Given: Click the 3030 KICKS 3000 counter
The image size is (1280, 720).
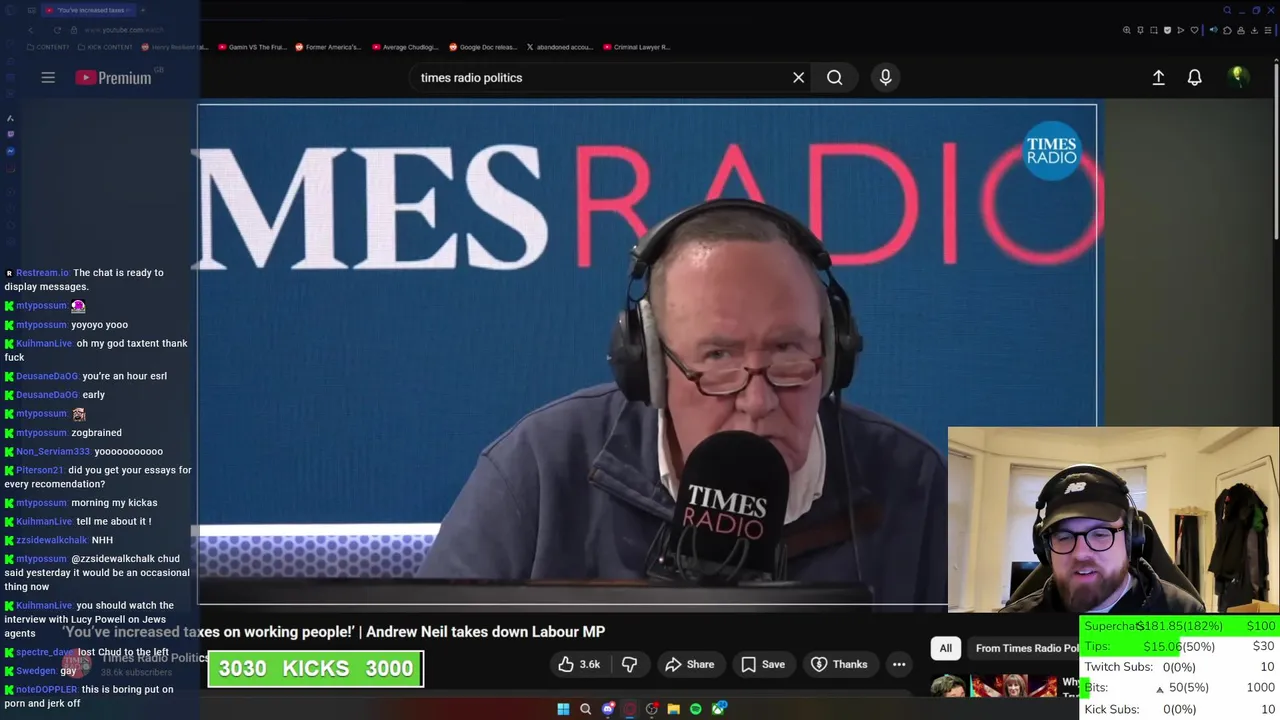Looking at the screenshot, I should click(x=316, y=668).
